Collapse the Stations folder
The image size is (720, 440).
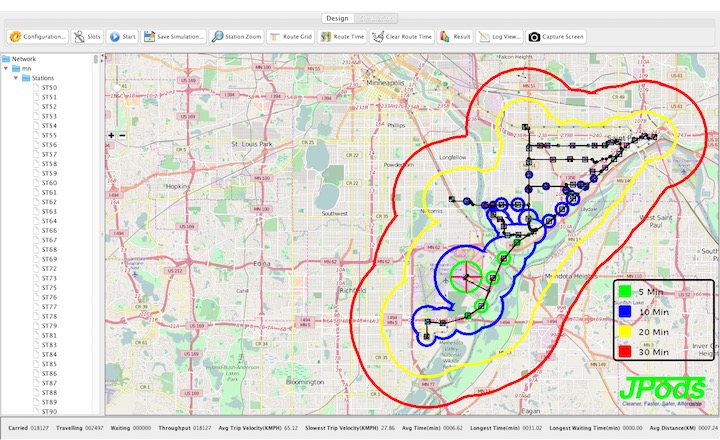click(16, 77)
